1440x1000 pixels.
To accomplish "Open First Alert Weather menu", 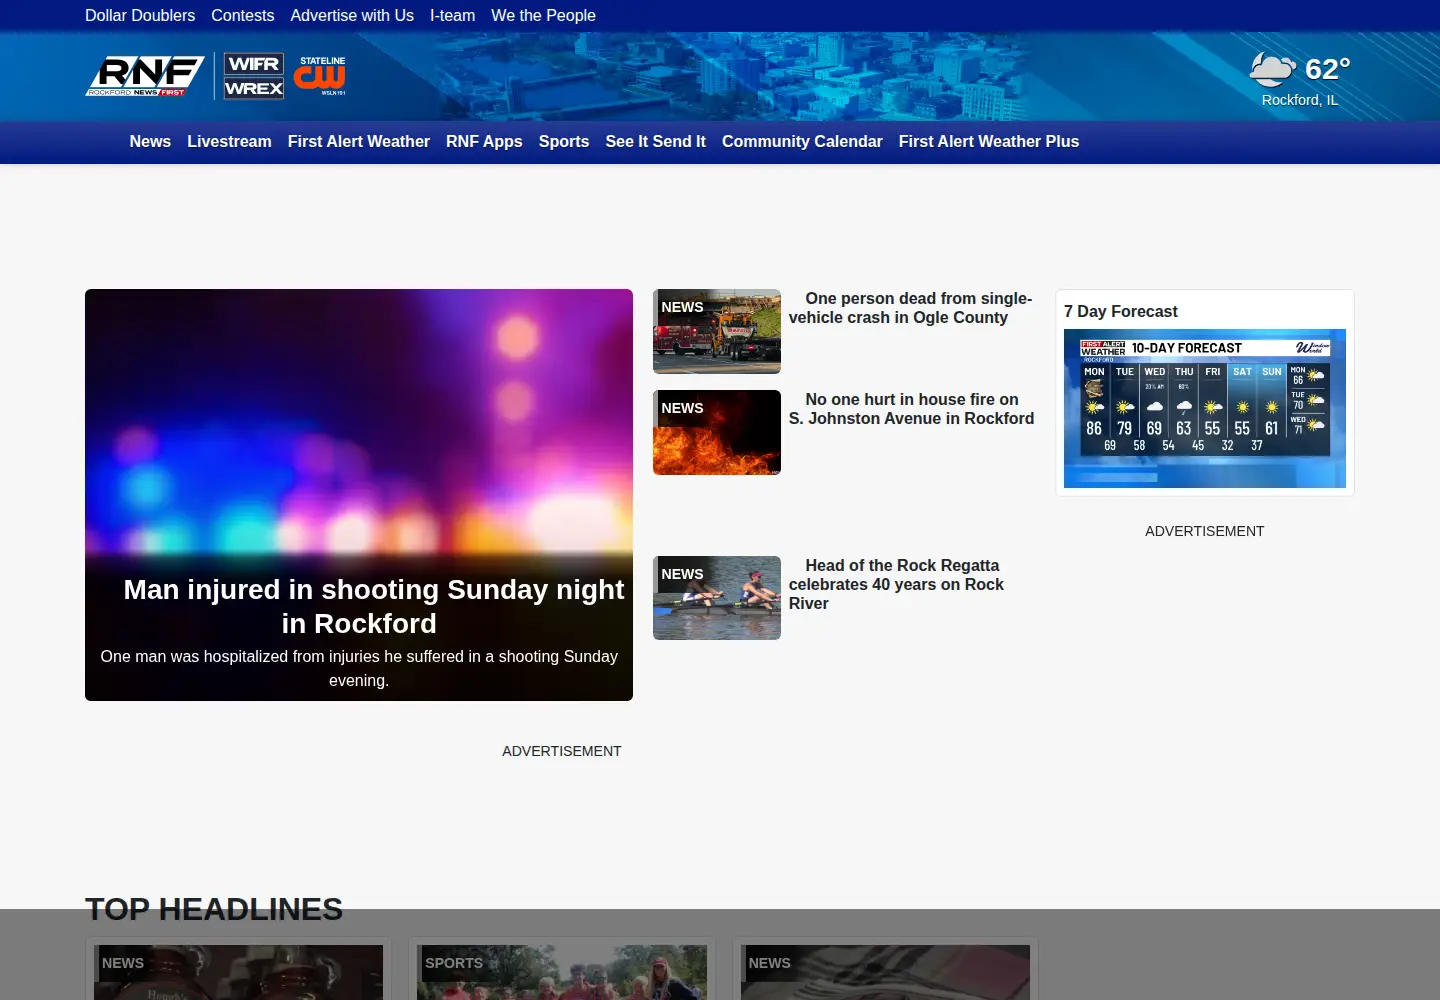I will [359, 142].
